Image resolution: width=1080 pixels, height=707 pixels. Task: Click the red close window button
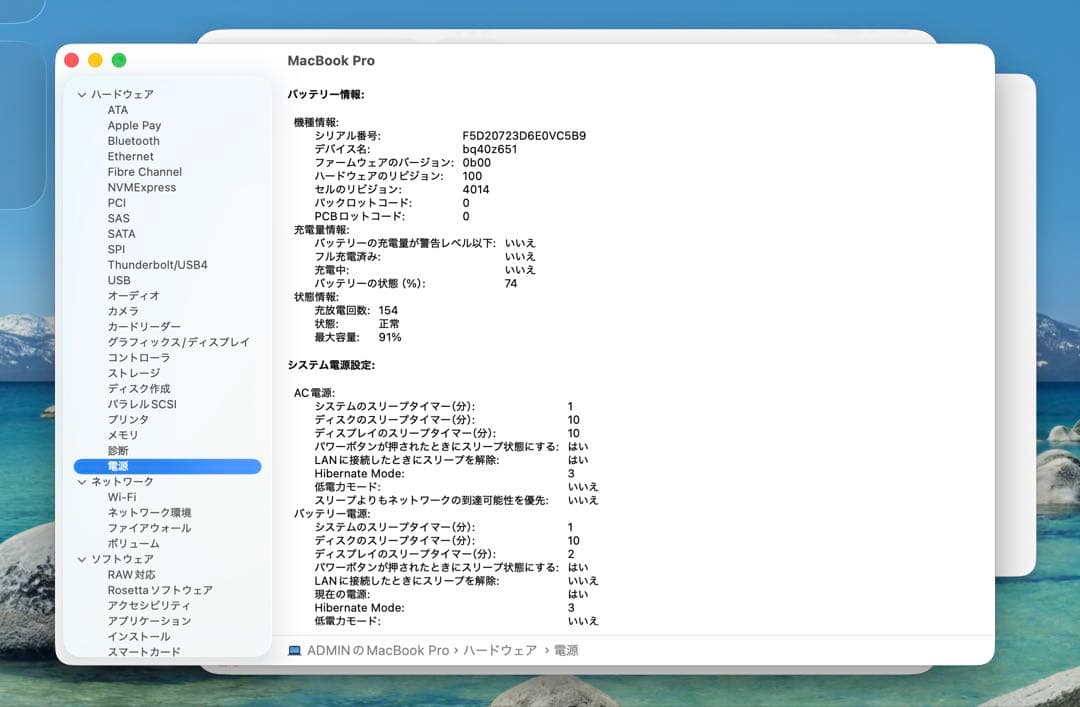pyautogui.click(x=72, y=60)
